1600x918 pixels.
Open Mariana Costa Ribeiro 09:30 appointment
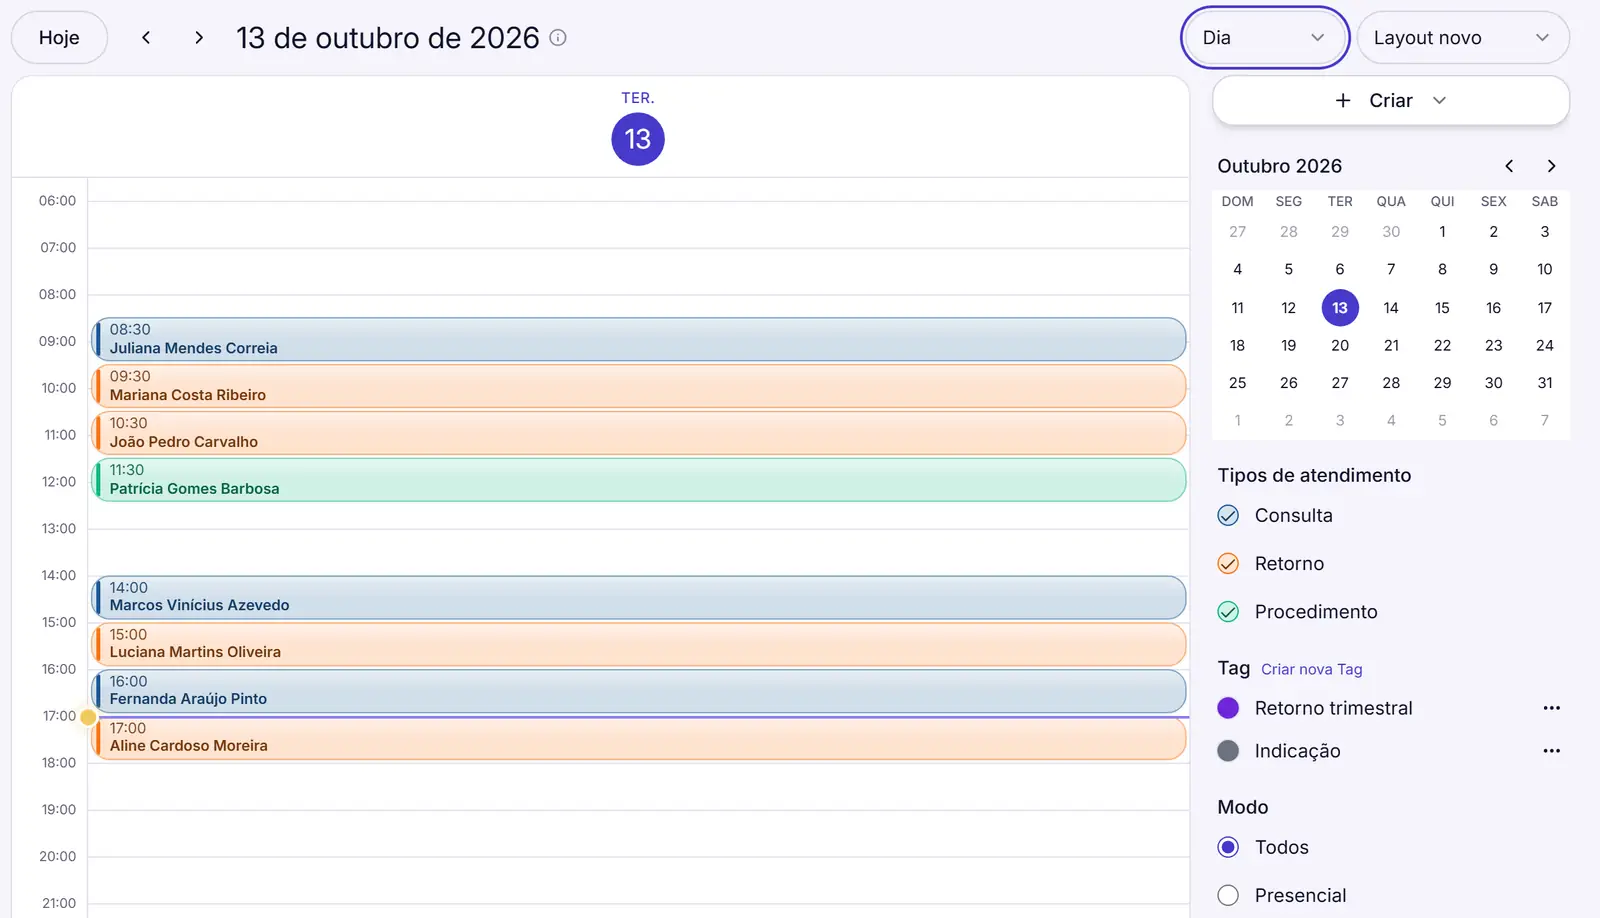point(639,386)
